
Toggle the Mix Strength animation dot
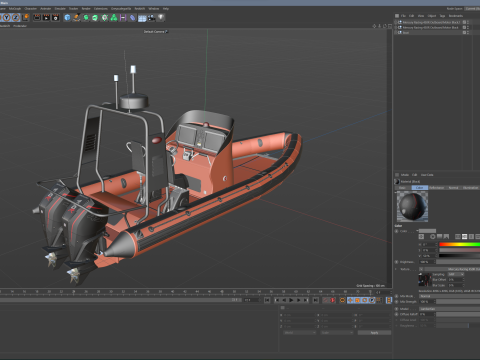pos(397,302)
